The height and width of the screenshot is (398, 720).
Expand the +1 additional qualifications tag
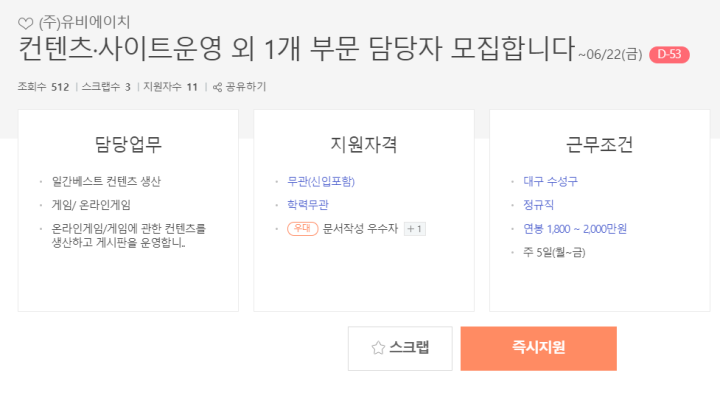(415, 229)
